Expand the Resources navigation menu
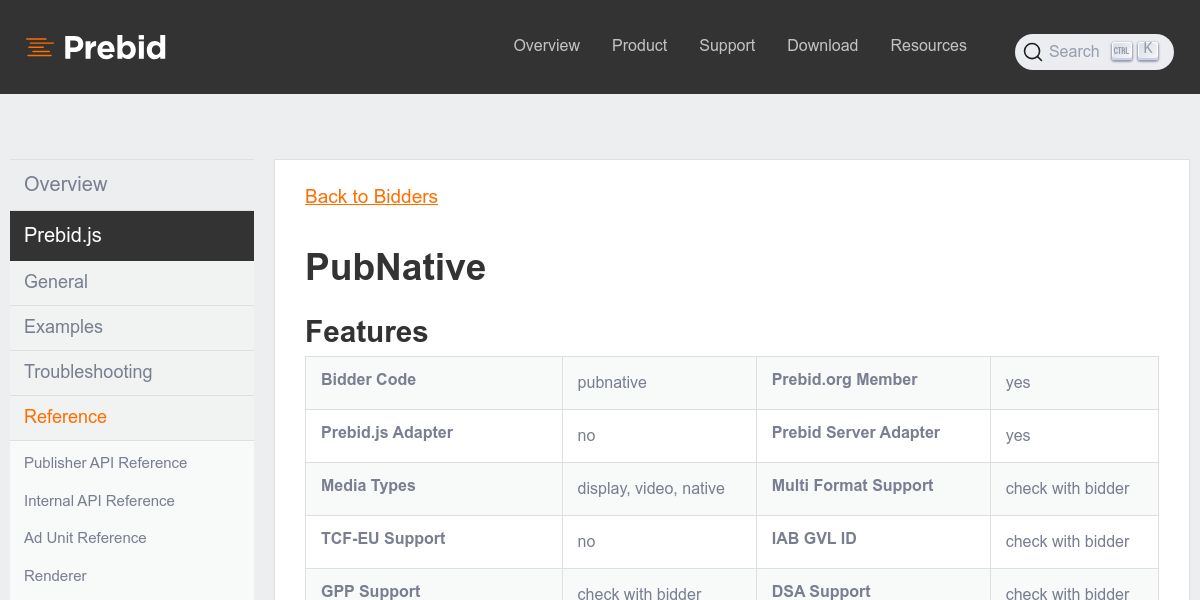The width and height of the screenshot is (1200, 600). tap(928, 46)
